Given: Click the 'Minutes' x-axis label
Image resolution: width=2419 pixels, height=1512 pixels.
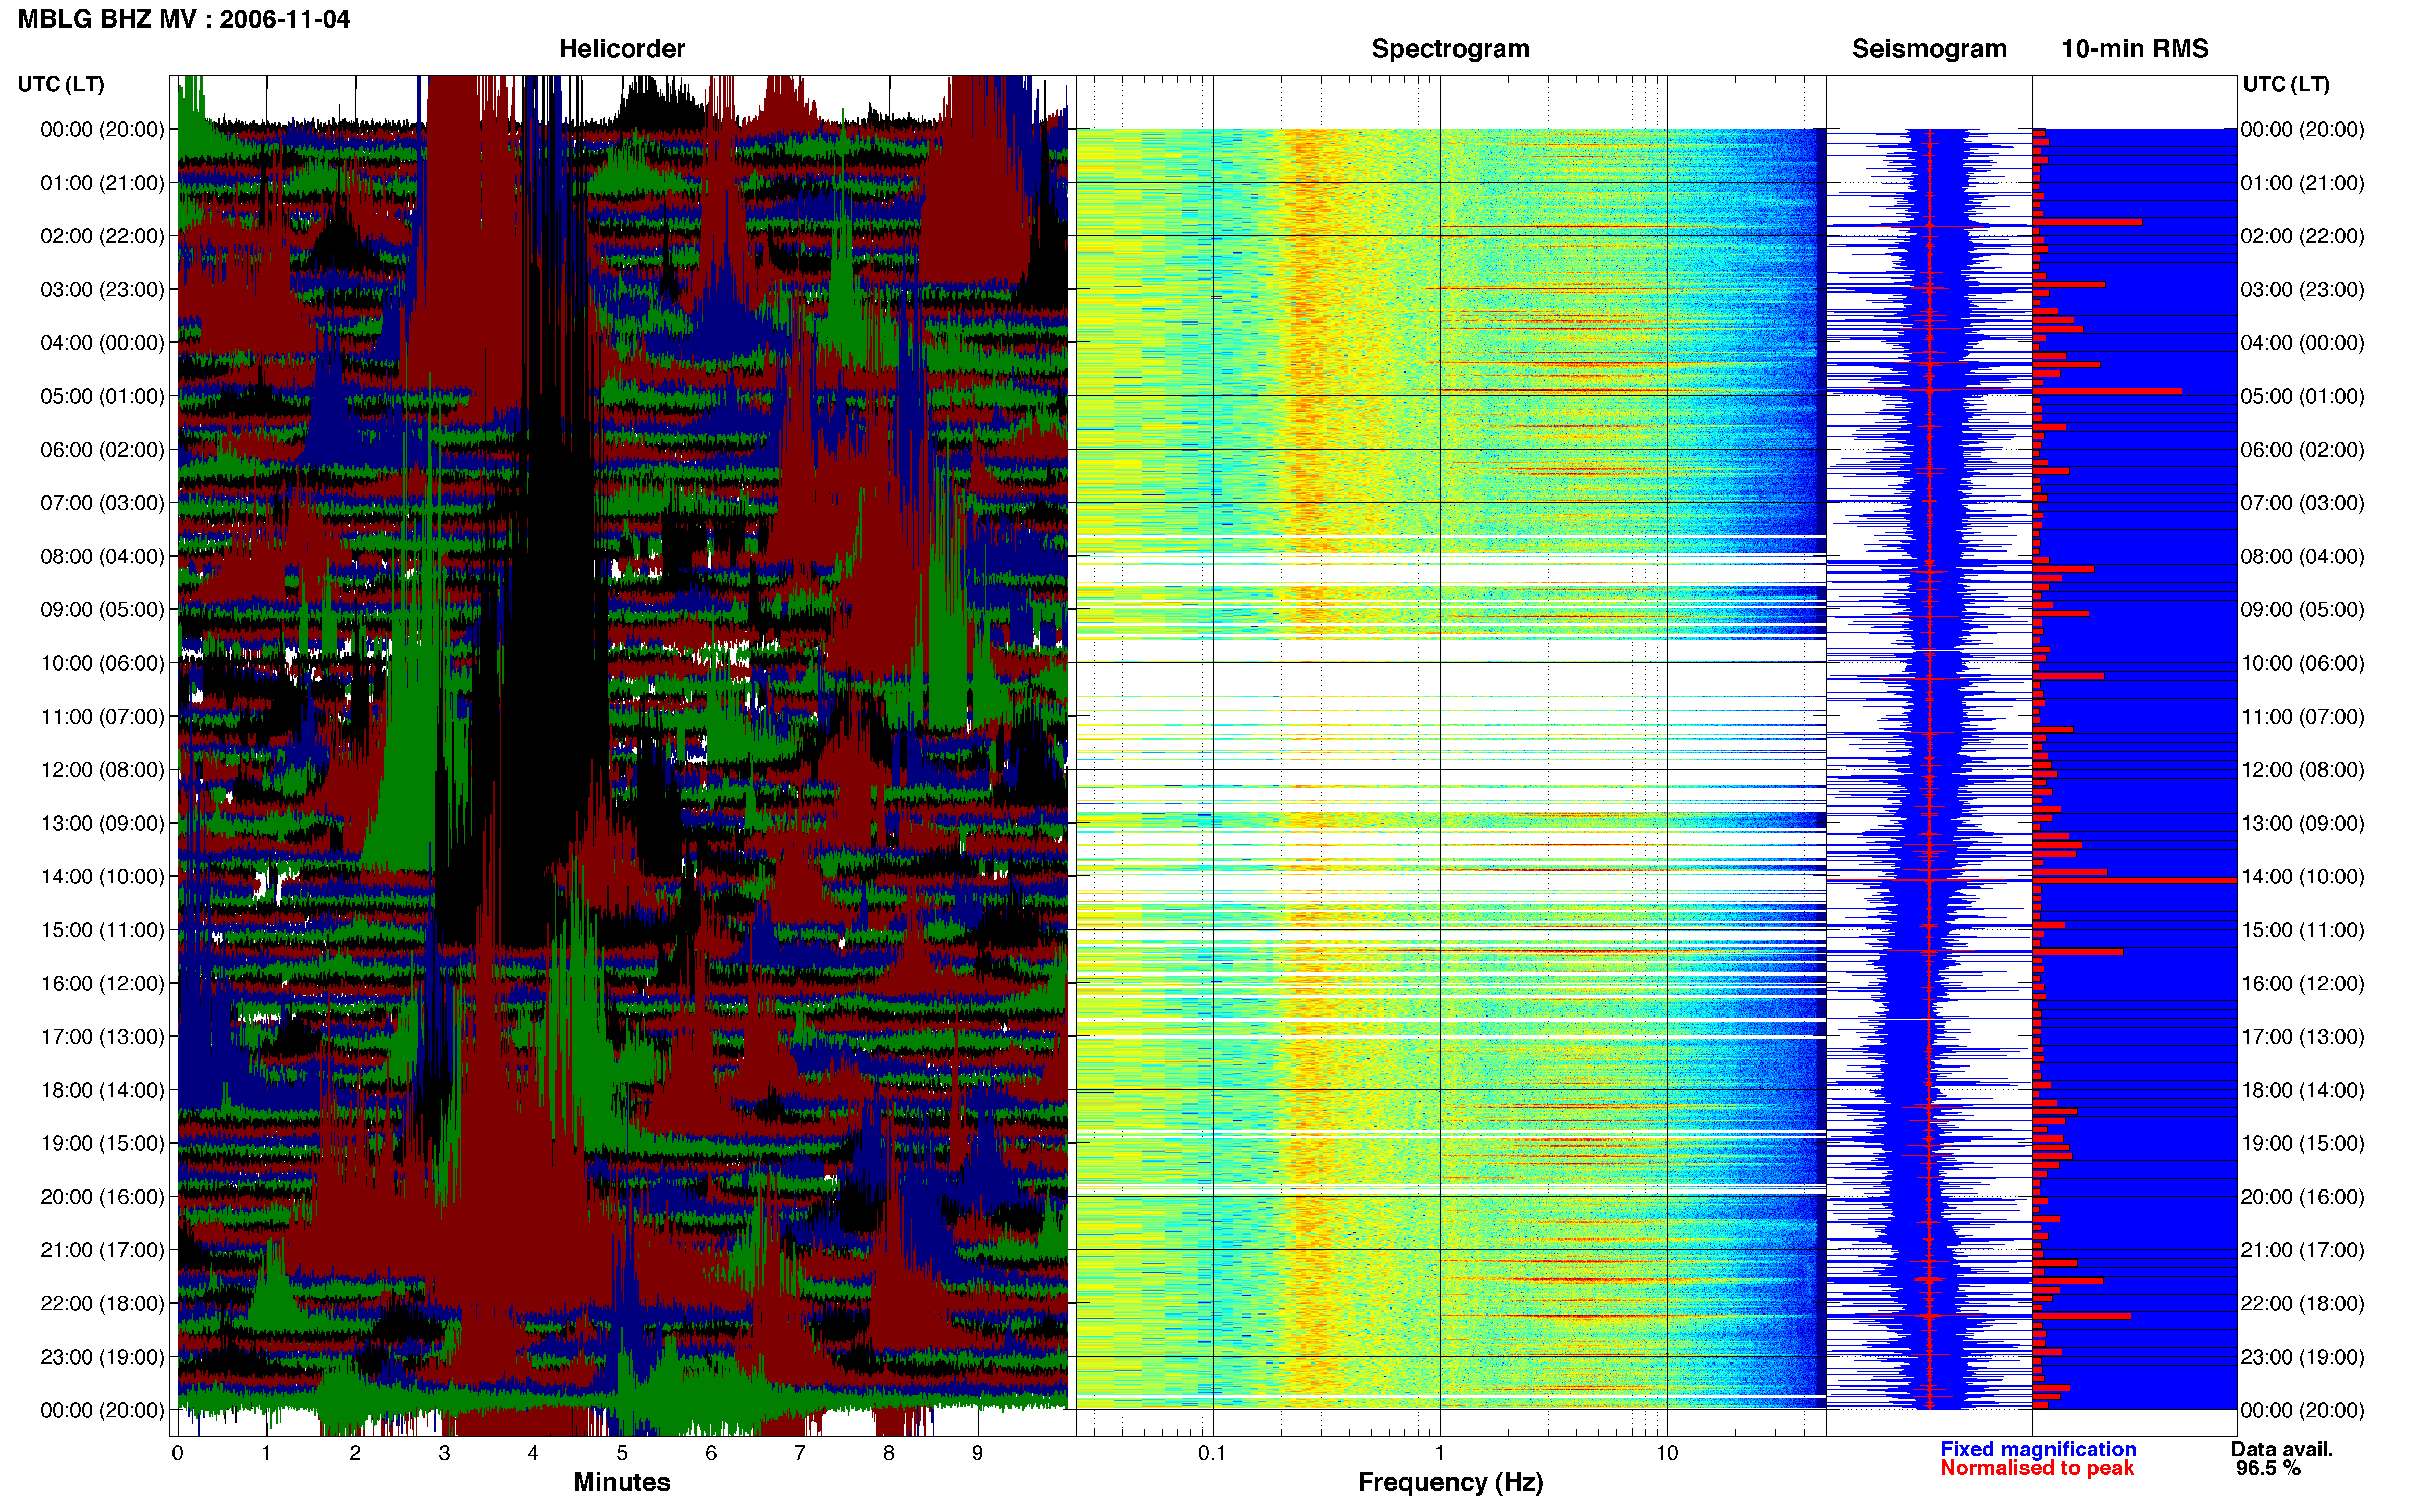Looking at the screenshot, I should pos(622,1482).
